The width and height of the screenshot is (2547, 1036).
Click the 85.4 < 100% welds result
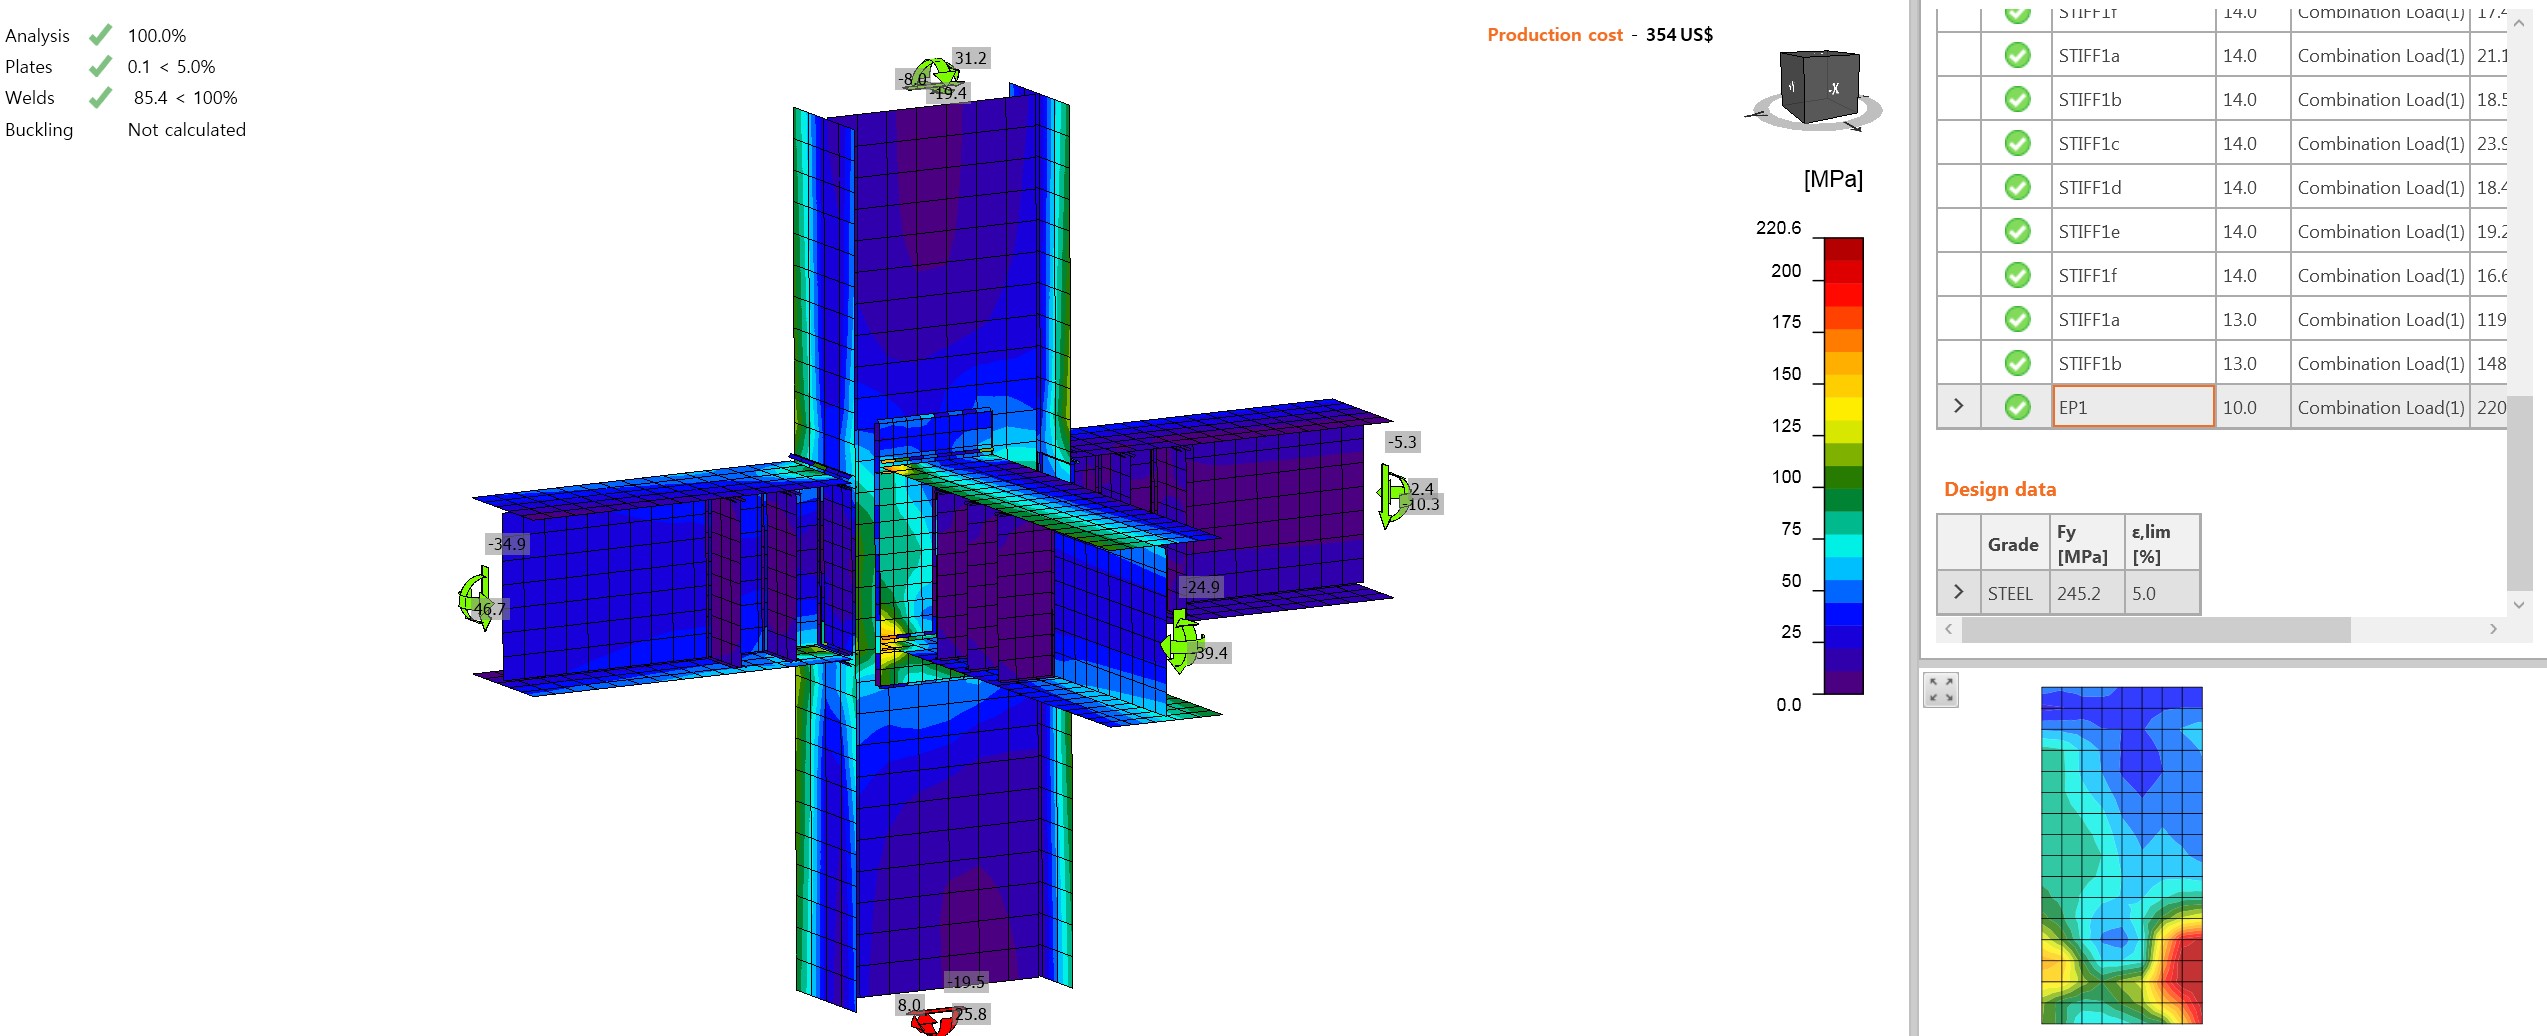tap(185, 98)
